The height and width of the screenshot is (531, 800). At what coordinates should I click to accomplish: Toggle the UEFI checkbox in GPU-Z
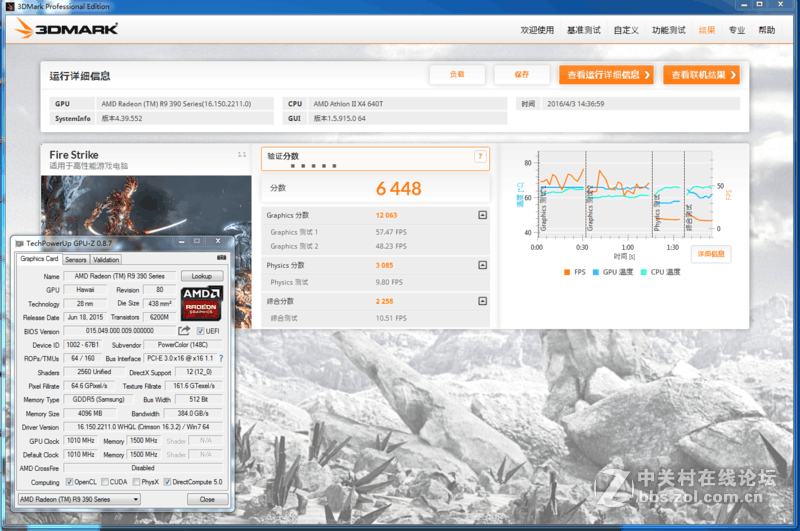pos(201,331)
